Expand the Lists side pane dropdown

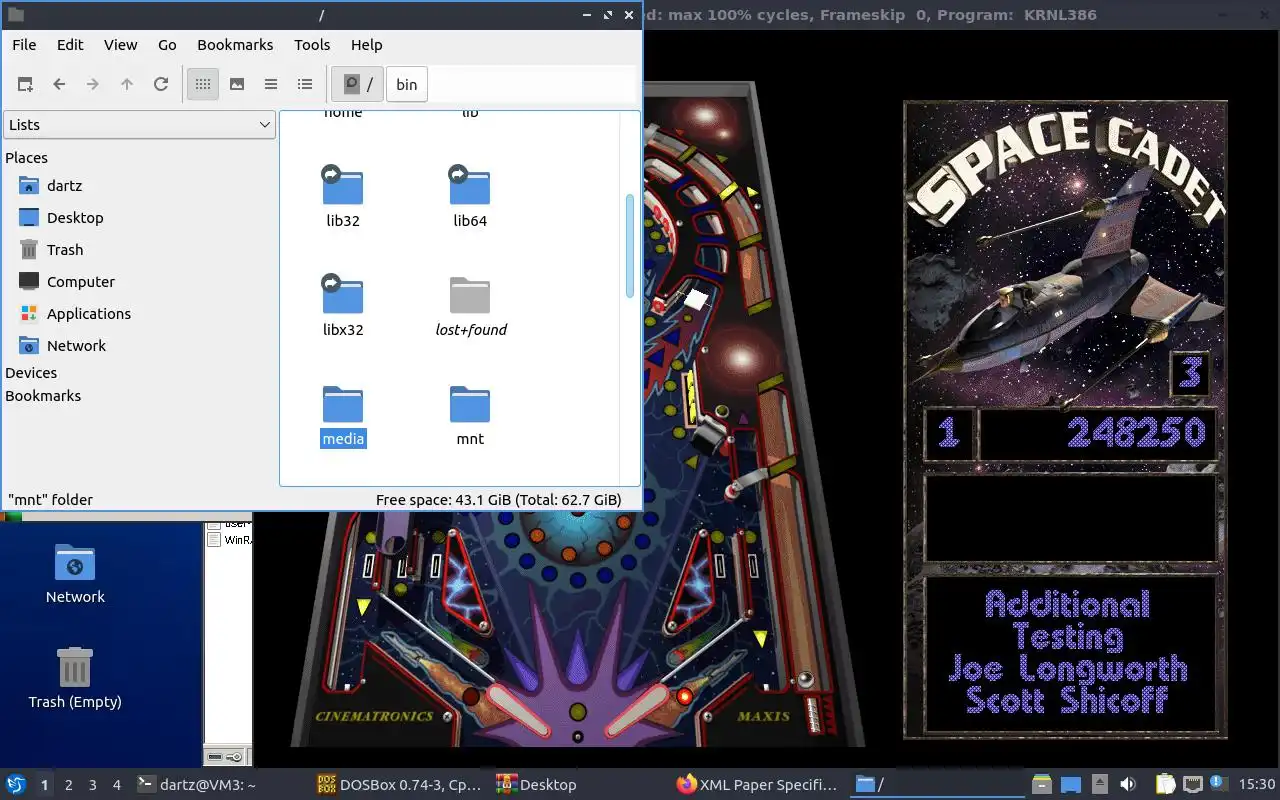pyautogui.click(x=139, y=125)
